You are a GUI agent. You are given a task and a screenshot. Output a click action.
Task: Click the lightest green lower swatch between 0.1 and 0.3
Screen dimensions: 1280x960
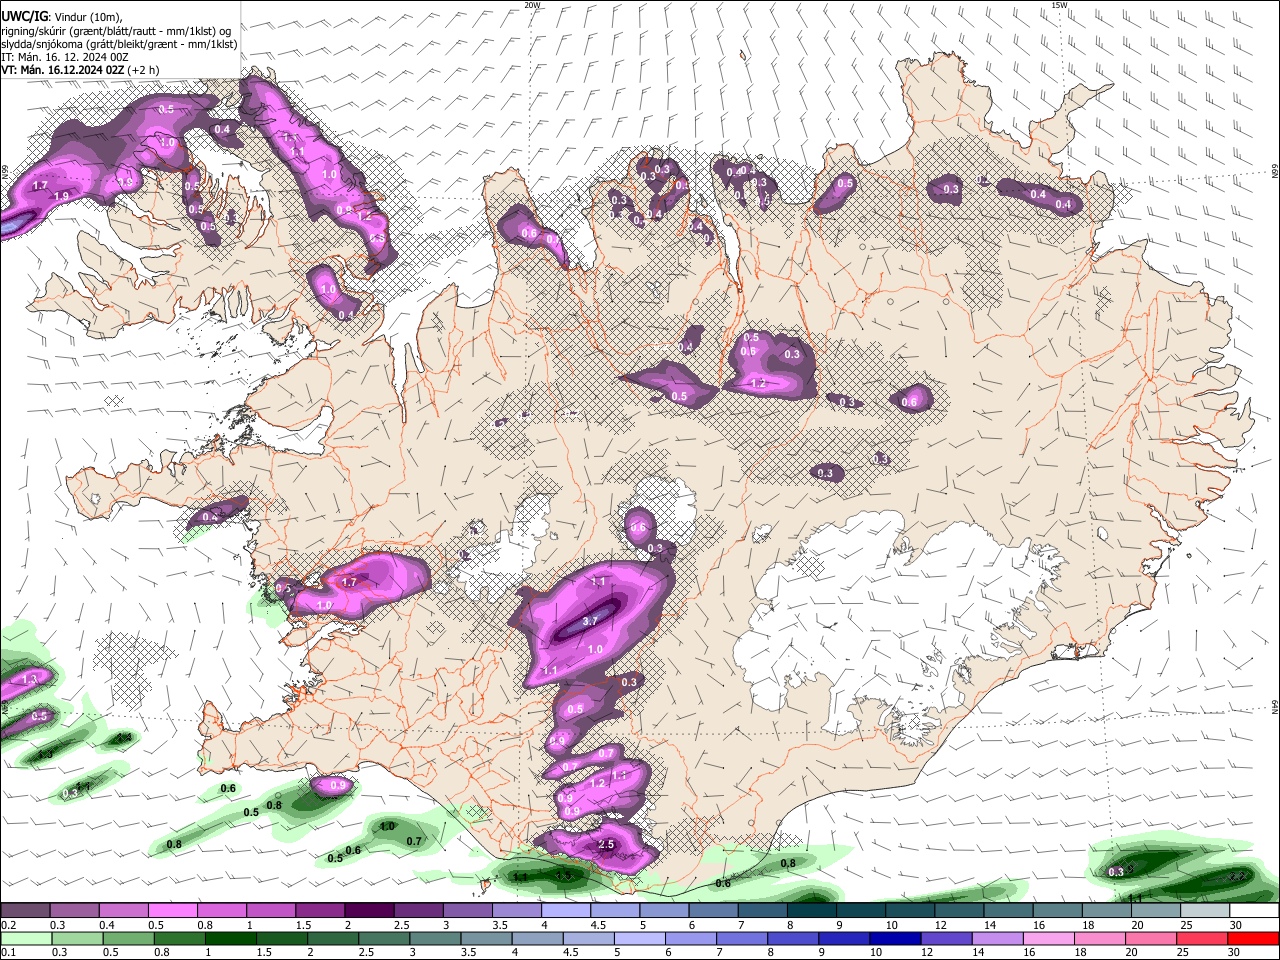click(x=25, y=938)
